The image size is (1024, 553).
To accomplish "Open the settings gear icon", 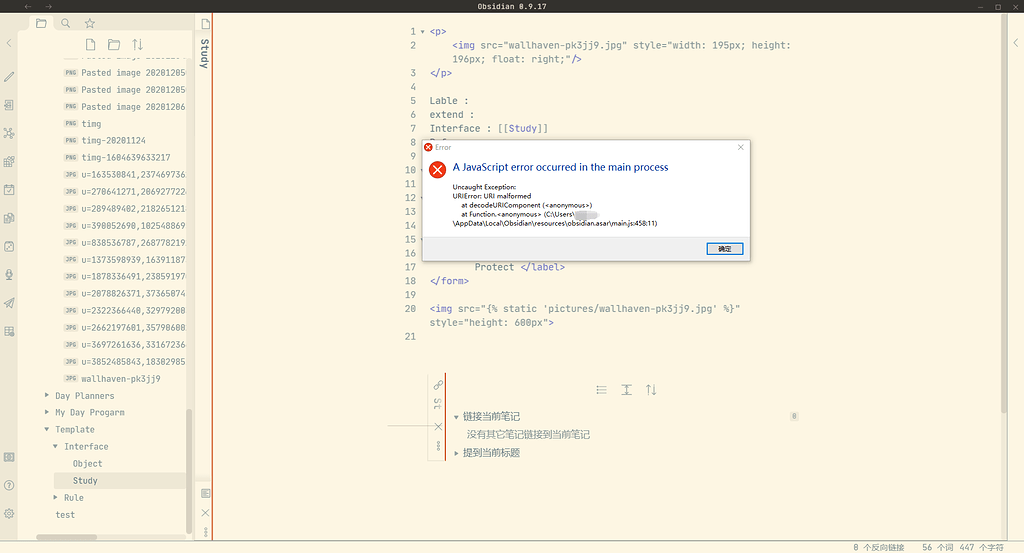I will click(x=9, y=513).
